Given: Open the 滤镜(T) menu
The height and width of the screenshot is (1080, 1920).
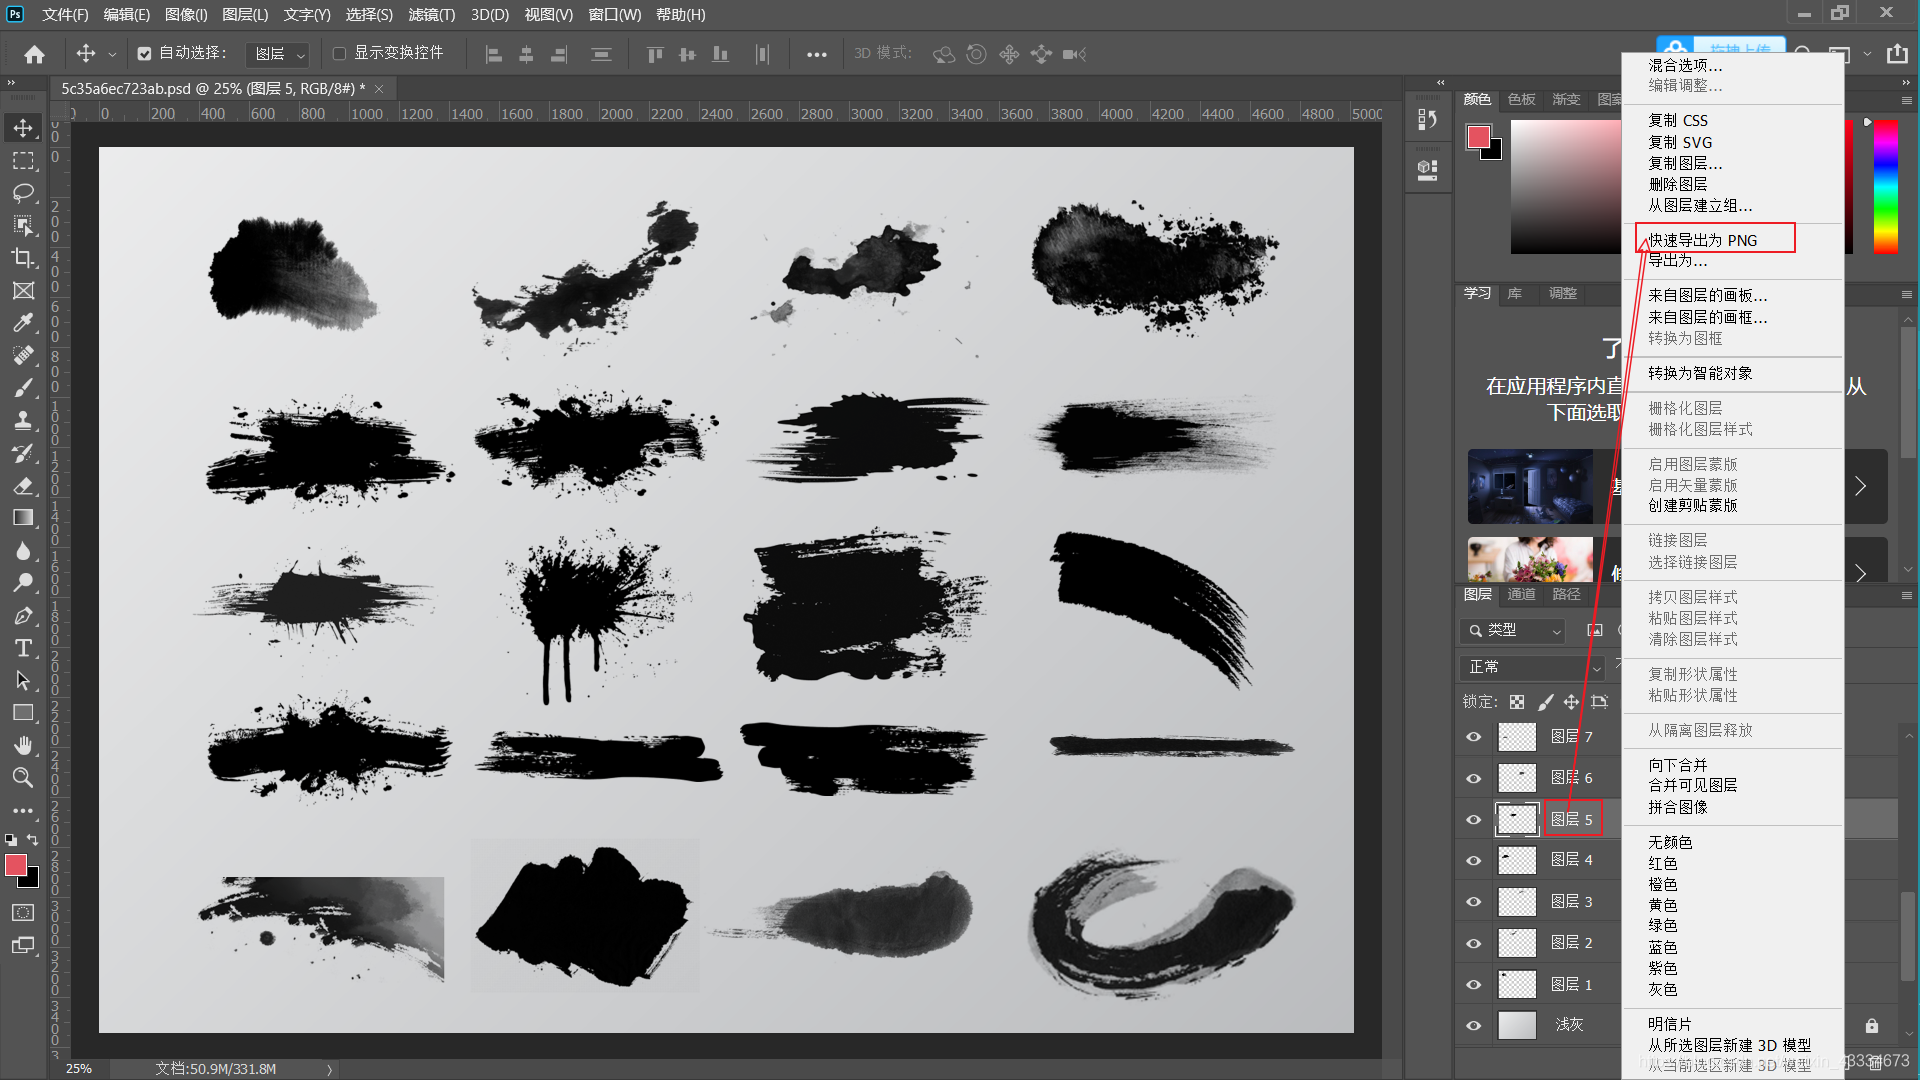Looking at the screenshot, I should (431, 14).
